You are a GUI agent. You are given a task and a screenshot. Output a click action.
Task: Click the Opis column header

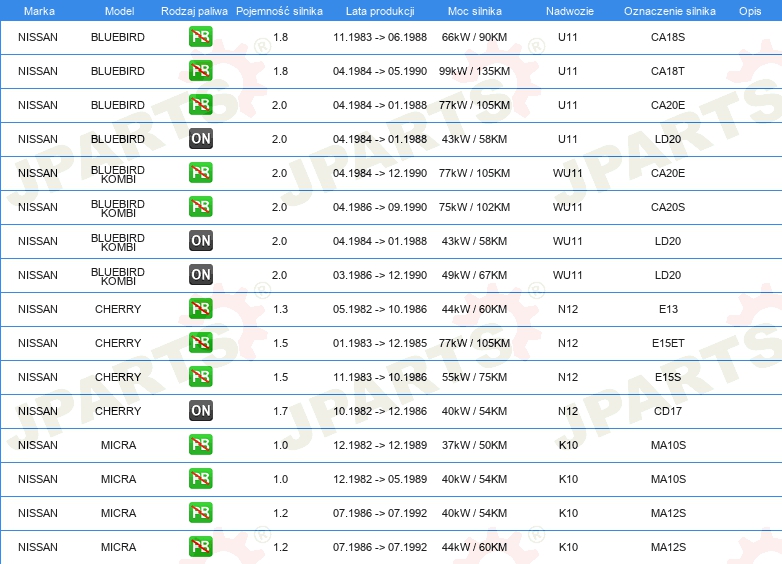(x=750, y=11)
